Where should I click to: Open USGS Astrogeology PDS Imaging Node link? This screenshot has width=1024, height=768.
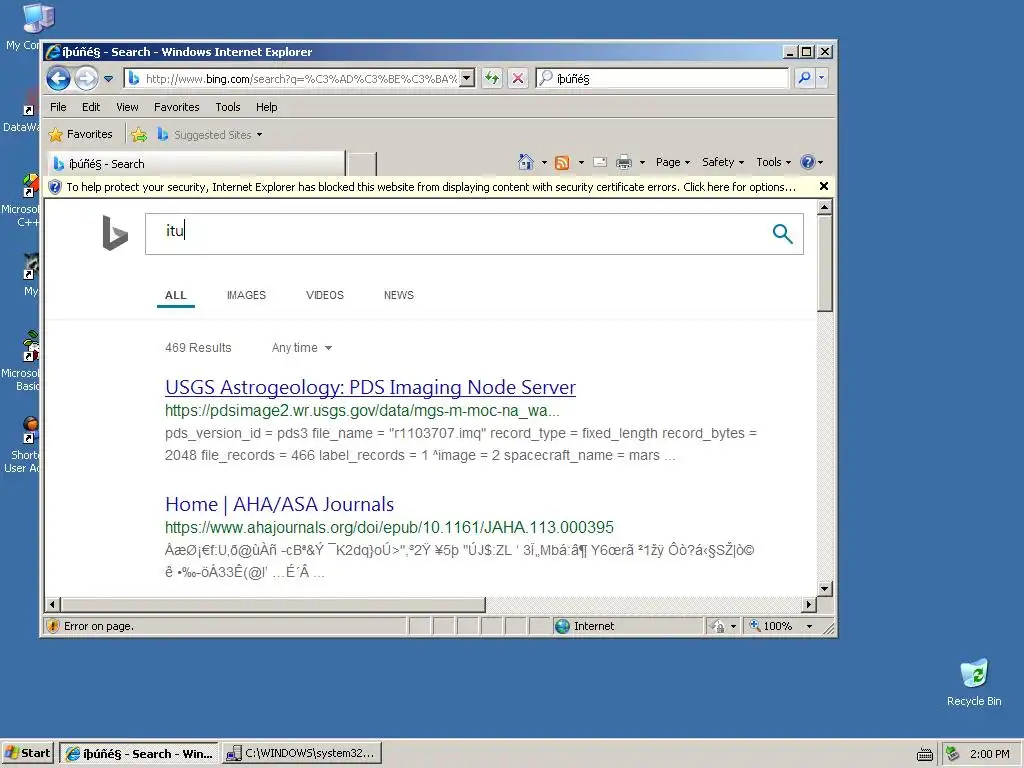tap(370, 387)
